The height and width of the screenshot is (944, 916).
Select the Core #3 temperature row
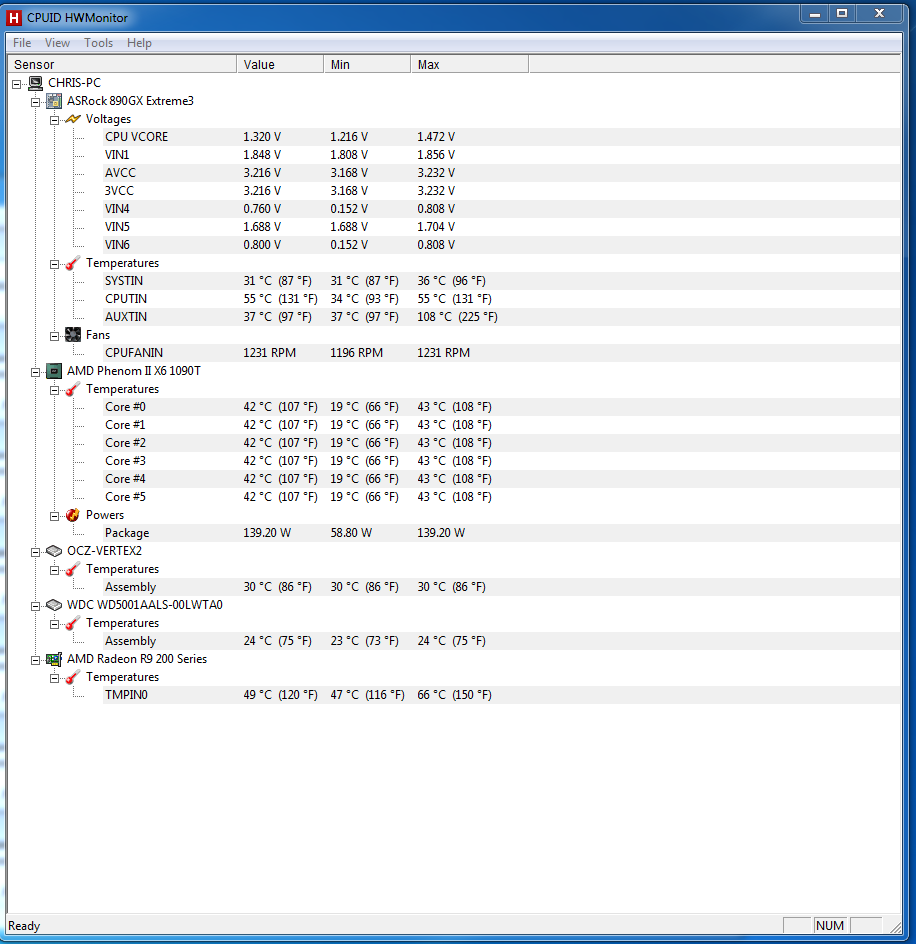pos(502,461)
